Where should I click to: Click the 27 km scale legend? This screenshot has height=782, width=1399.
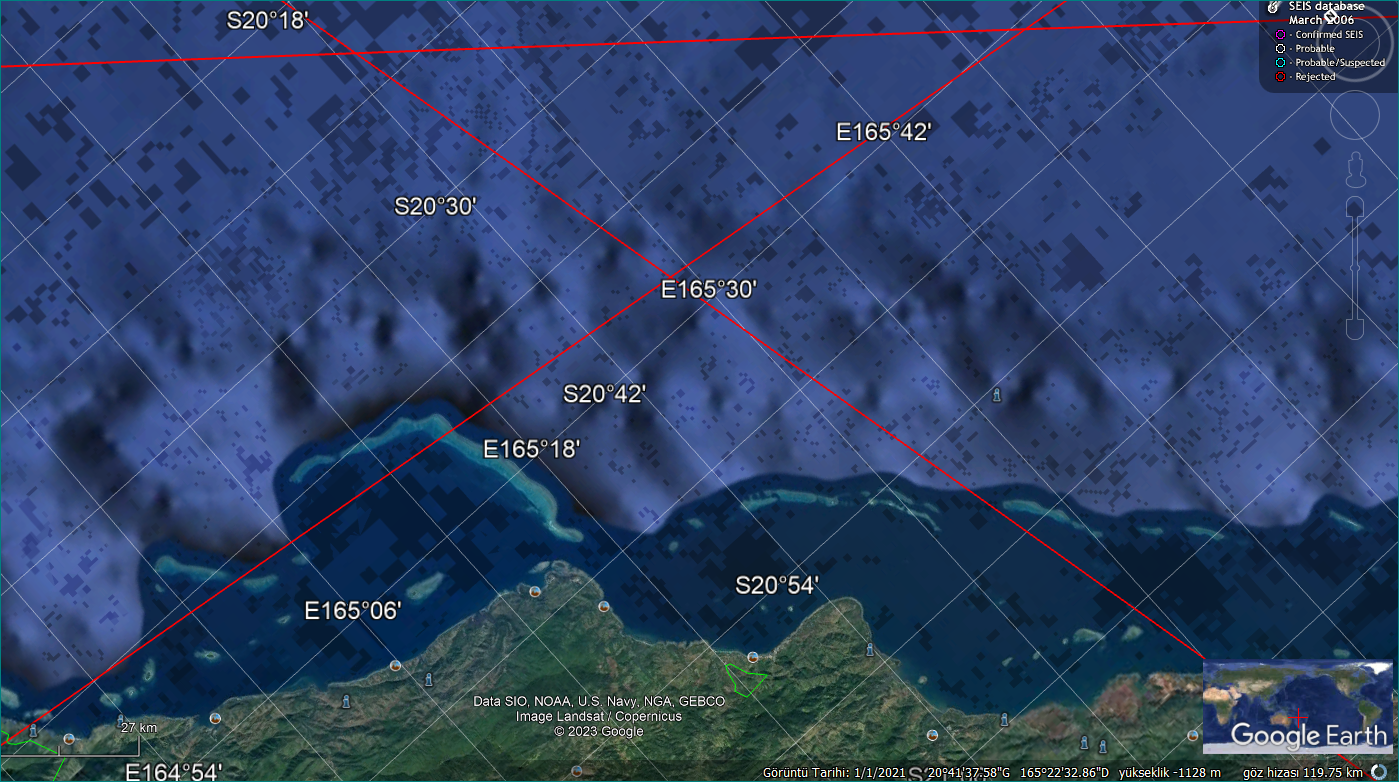[139, 728]
